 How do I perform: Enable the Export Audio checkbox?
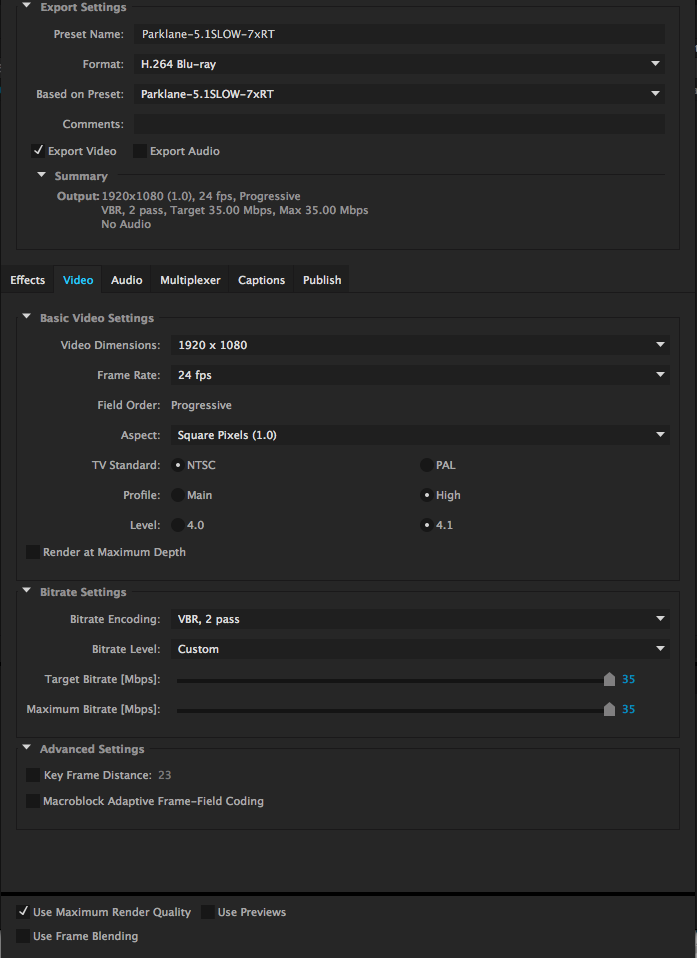pos(140,151)
